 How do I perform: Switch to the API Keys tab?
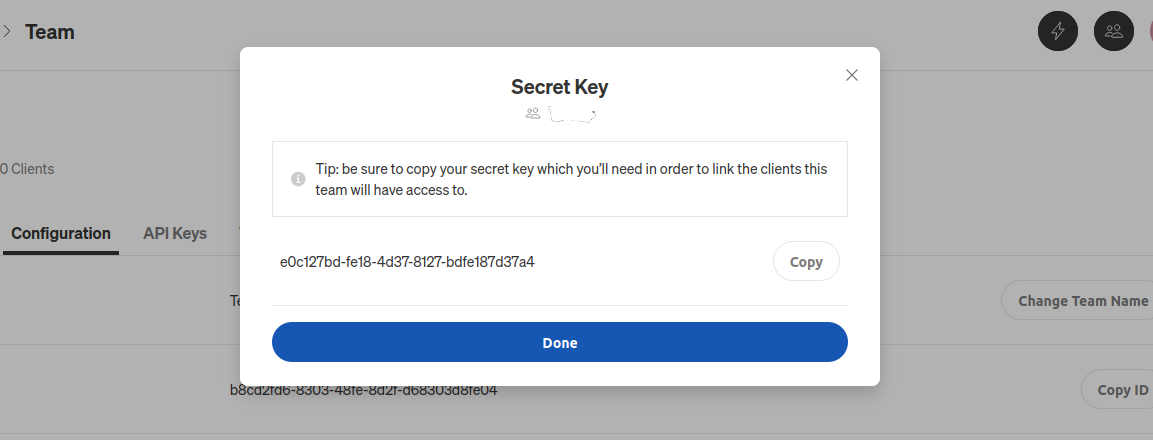pyautogui.click(x=175, y=233)
